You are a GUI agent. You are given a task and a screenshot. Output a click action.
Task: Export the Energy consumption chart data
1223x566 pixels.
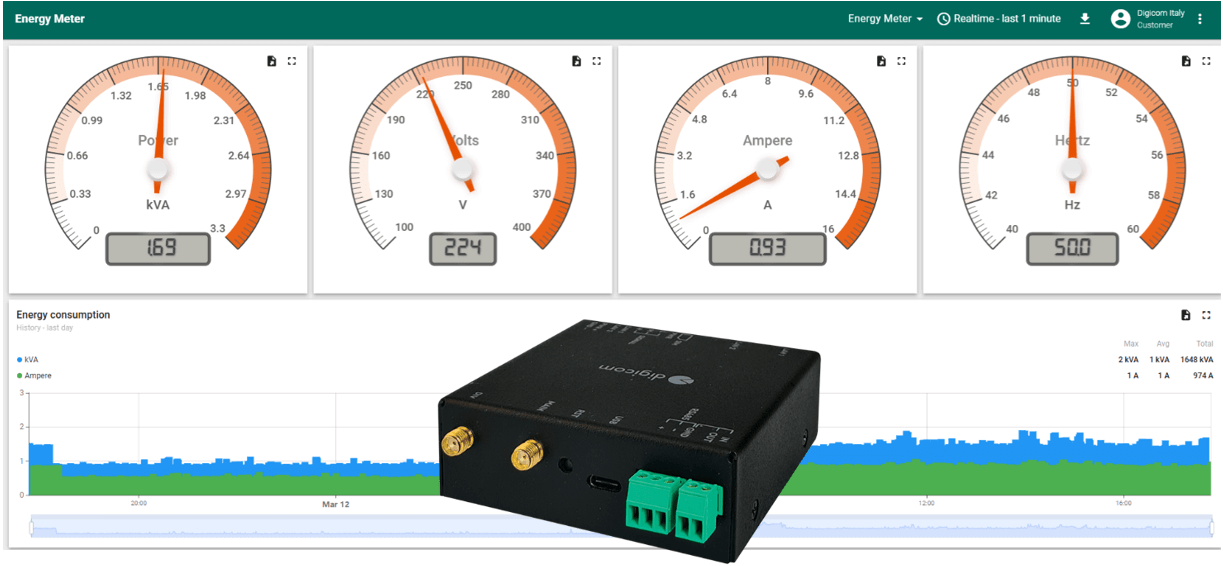pyautogui.click(x=1186, y=315)
